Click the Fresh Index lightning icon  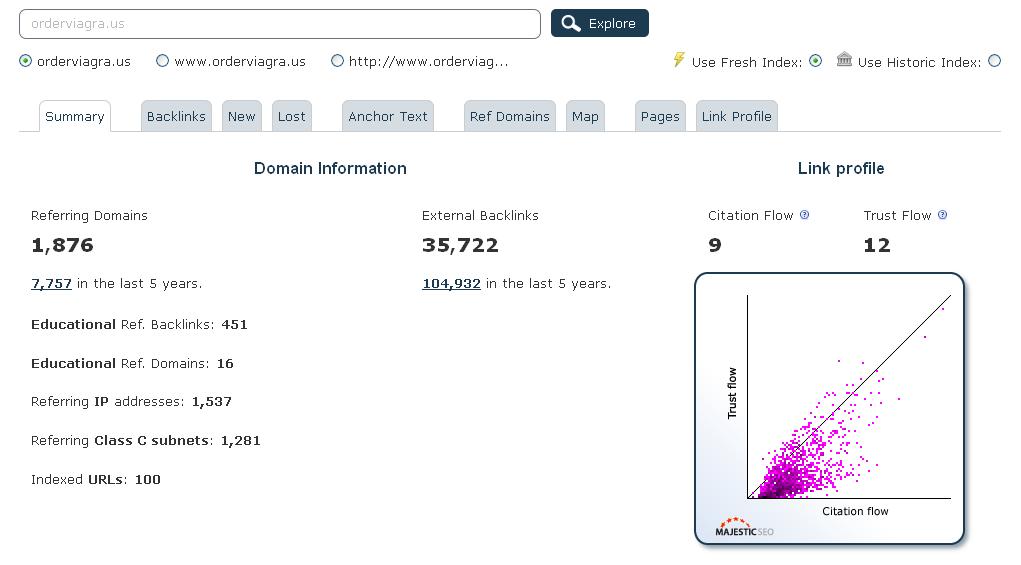tap(678, 60)
